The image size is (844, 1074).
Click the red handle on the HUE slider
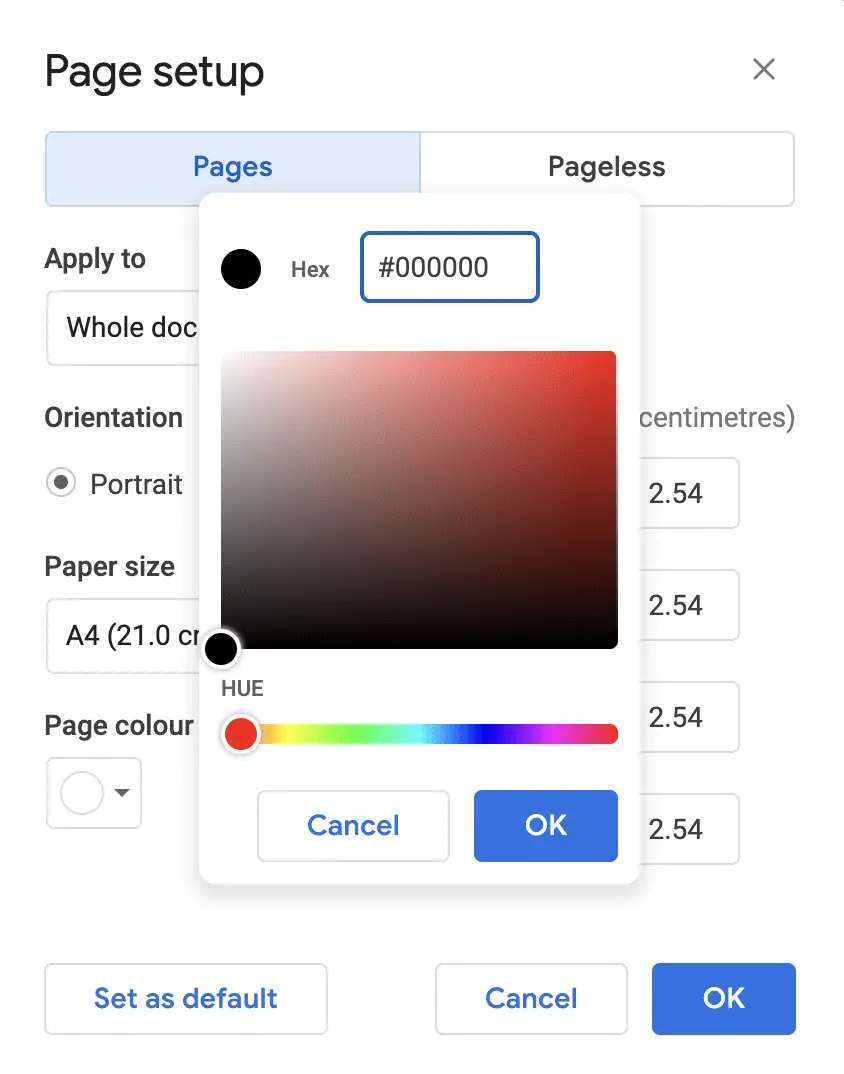tap(240, 734)
